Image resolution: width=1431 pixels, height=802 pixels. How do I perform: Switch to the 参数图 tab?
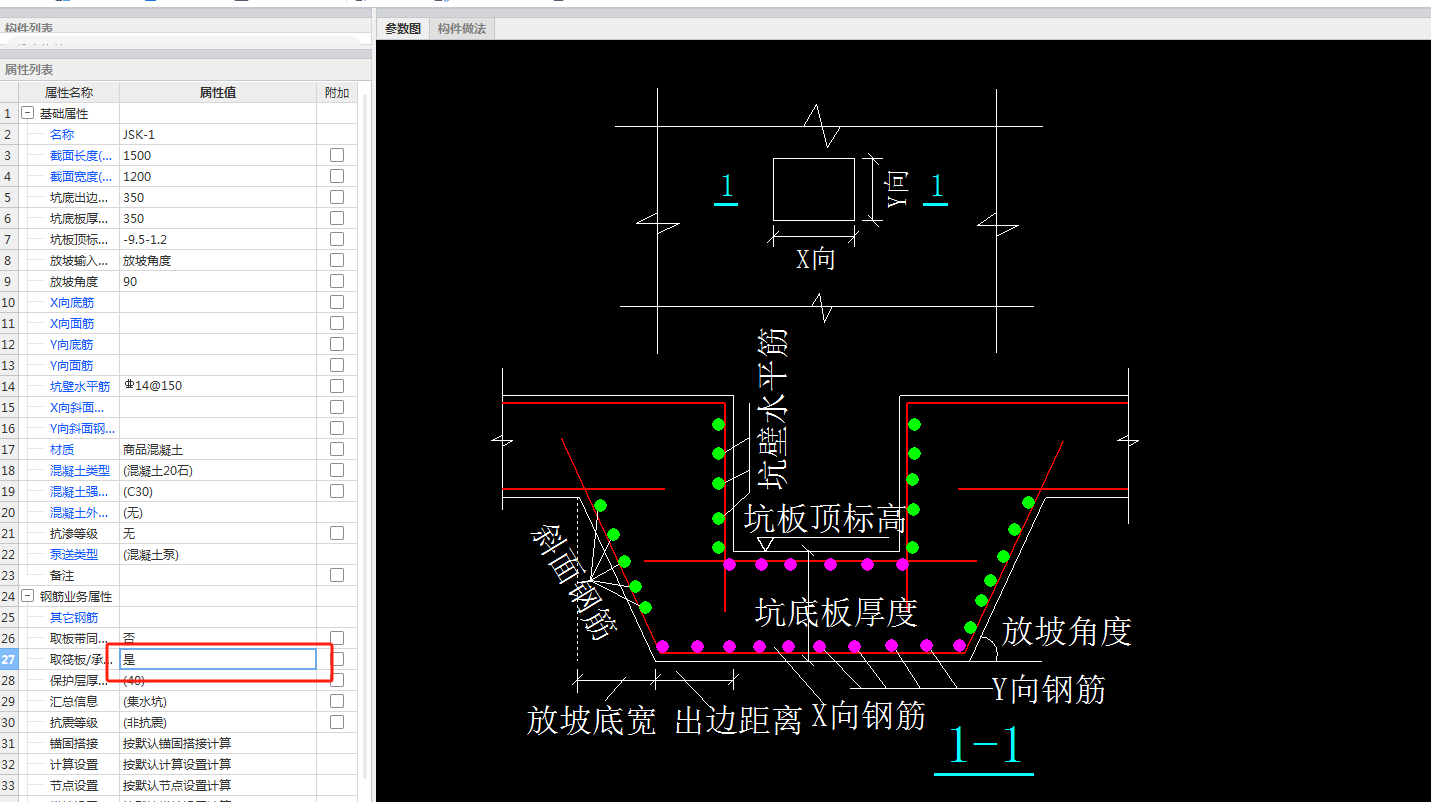[403, 29]
